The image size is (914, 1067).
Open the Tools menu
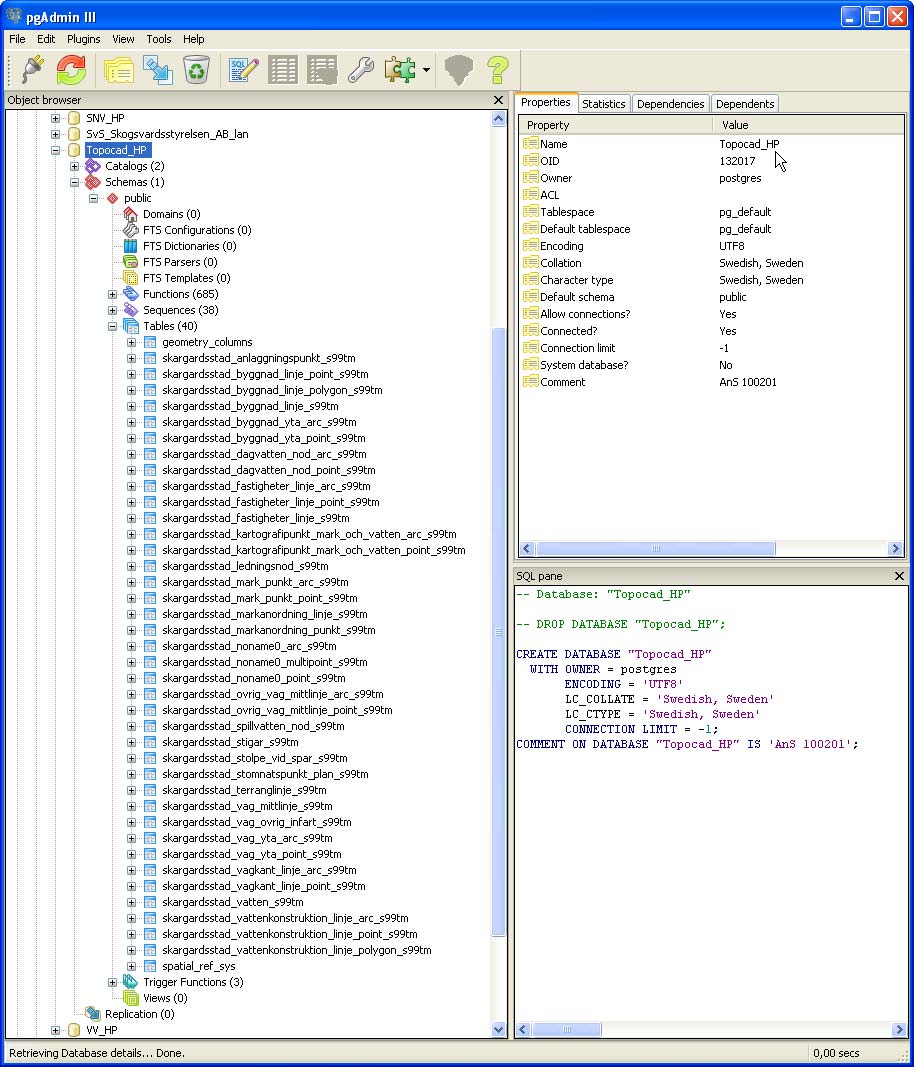(x=159, y=39)
